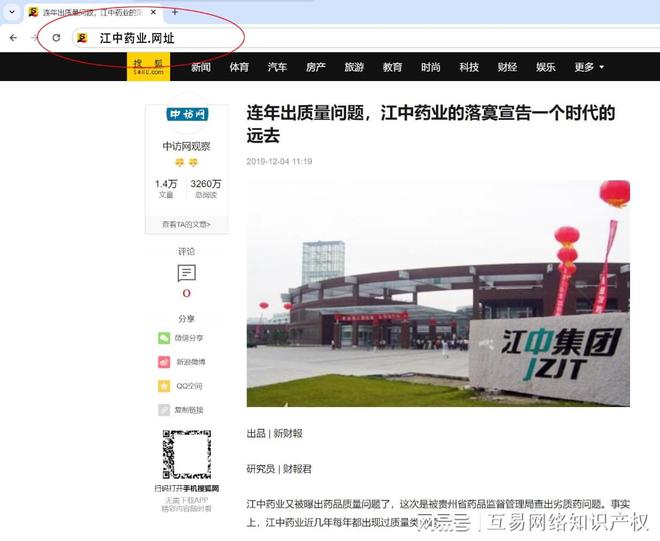Go to 体育 section
Screen dimensions: 660x541
click(x=239, y=67)
